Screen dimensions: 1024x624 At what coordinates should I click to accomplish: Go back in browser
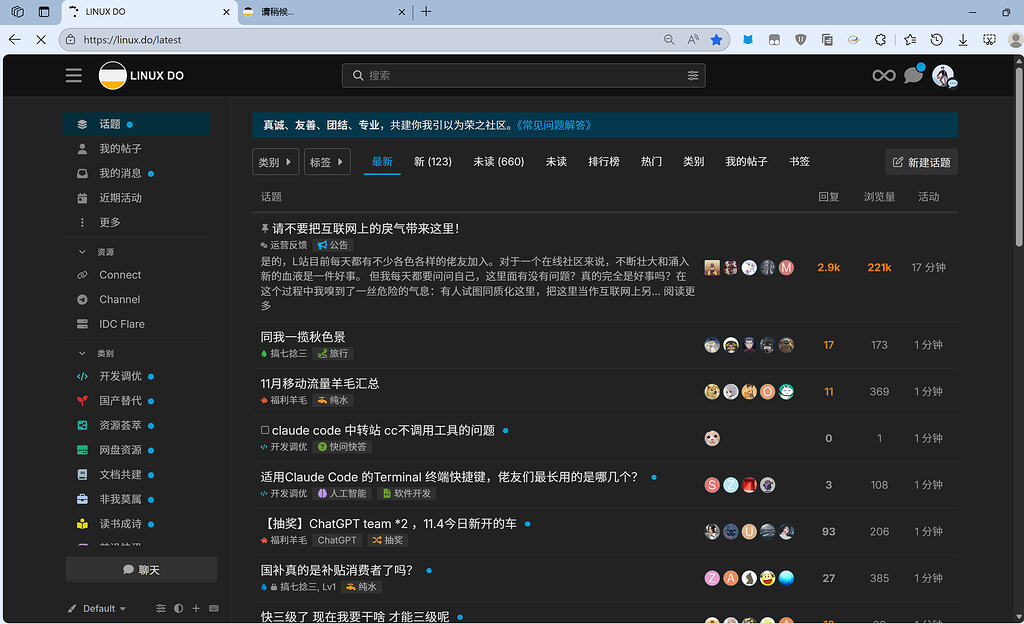point(14,40)
